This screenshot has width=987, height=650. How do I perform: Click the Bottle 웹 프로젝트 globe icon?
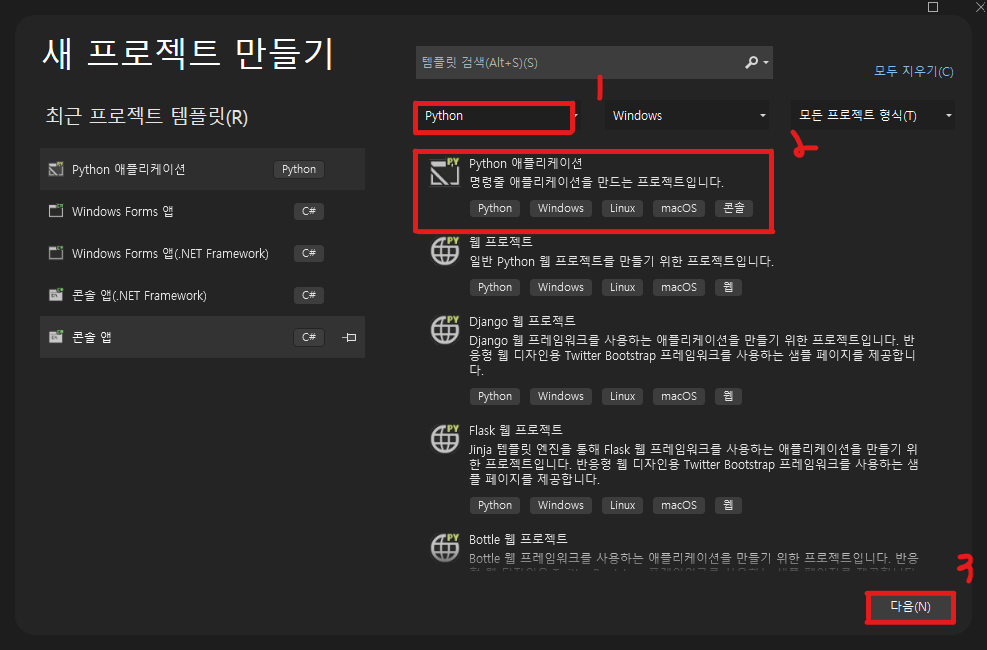[x=444, y=547]
